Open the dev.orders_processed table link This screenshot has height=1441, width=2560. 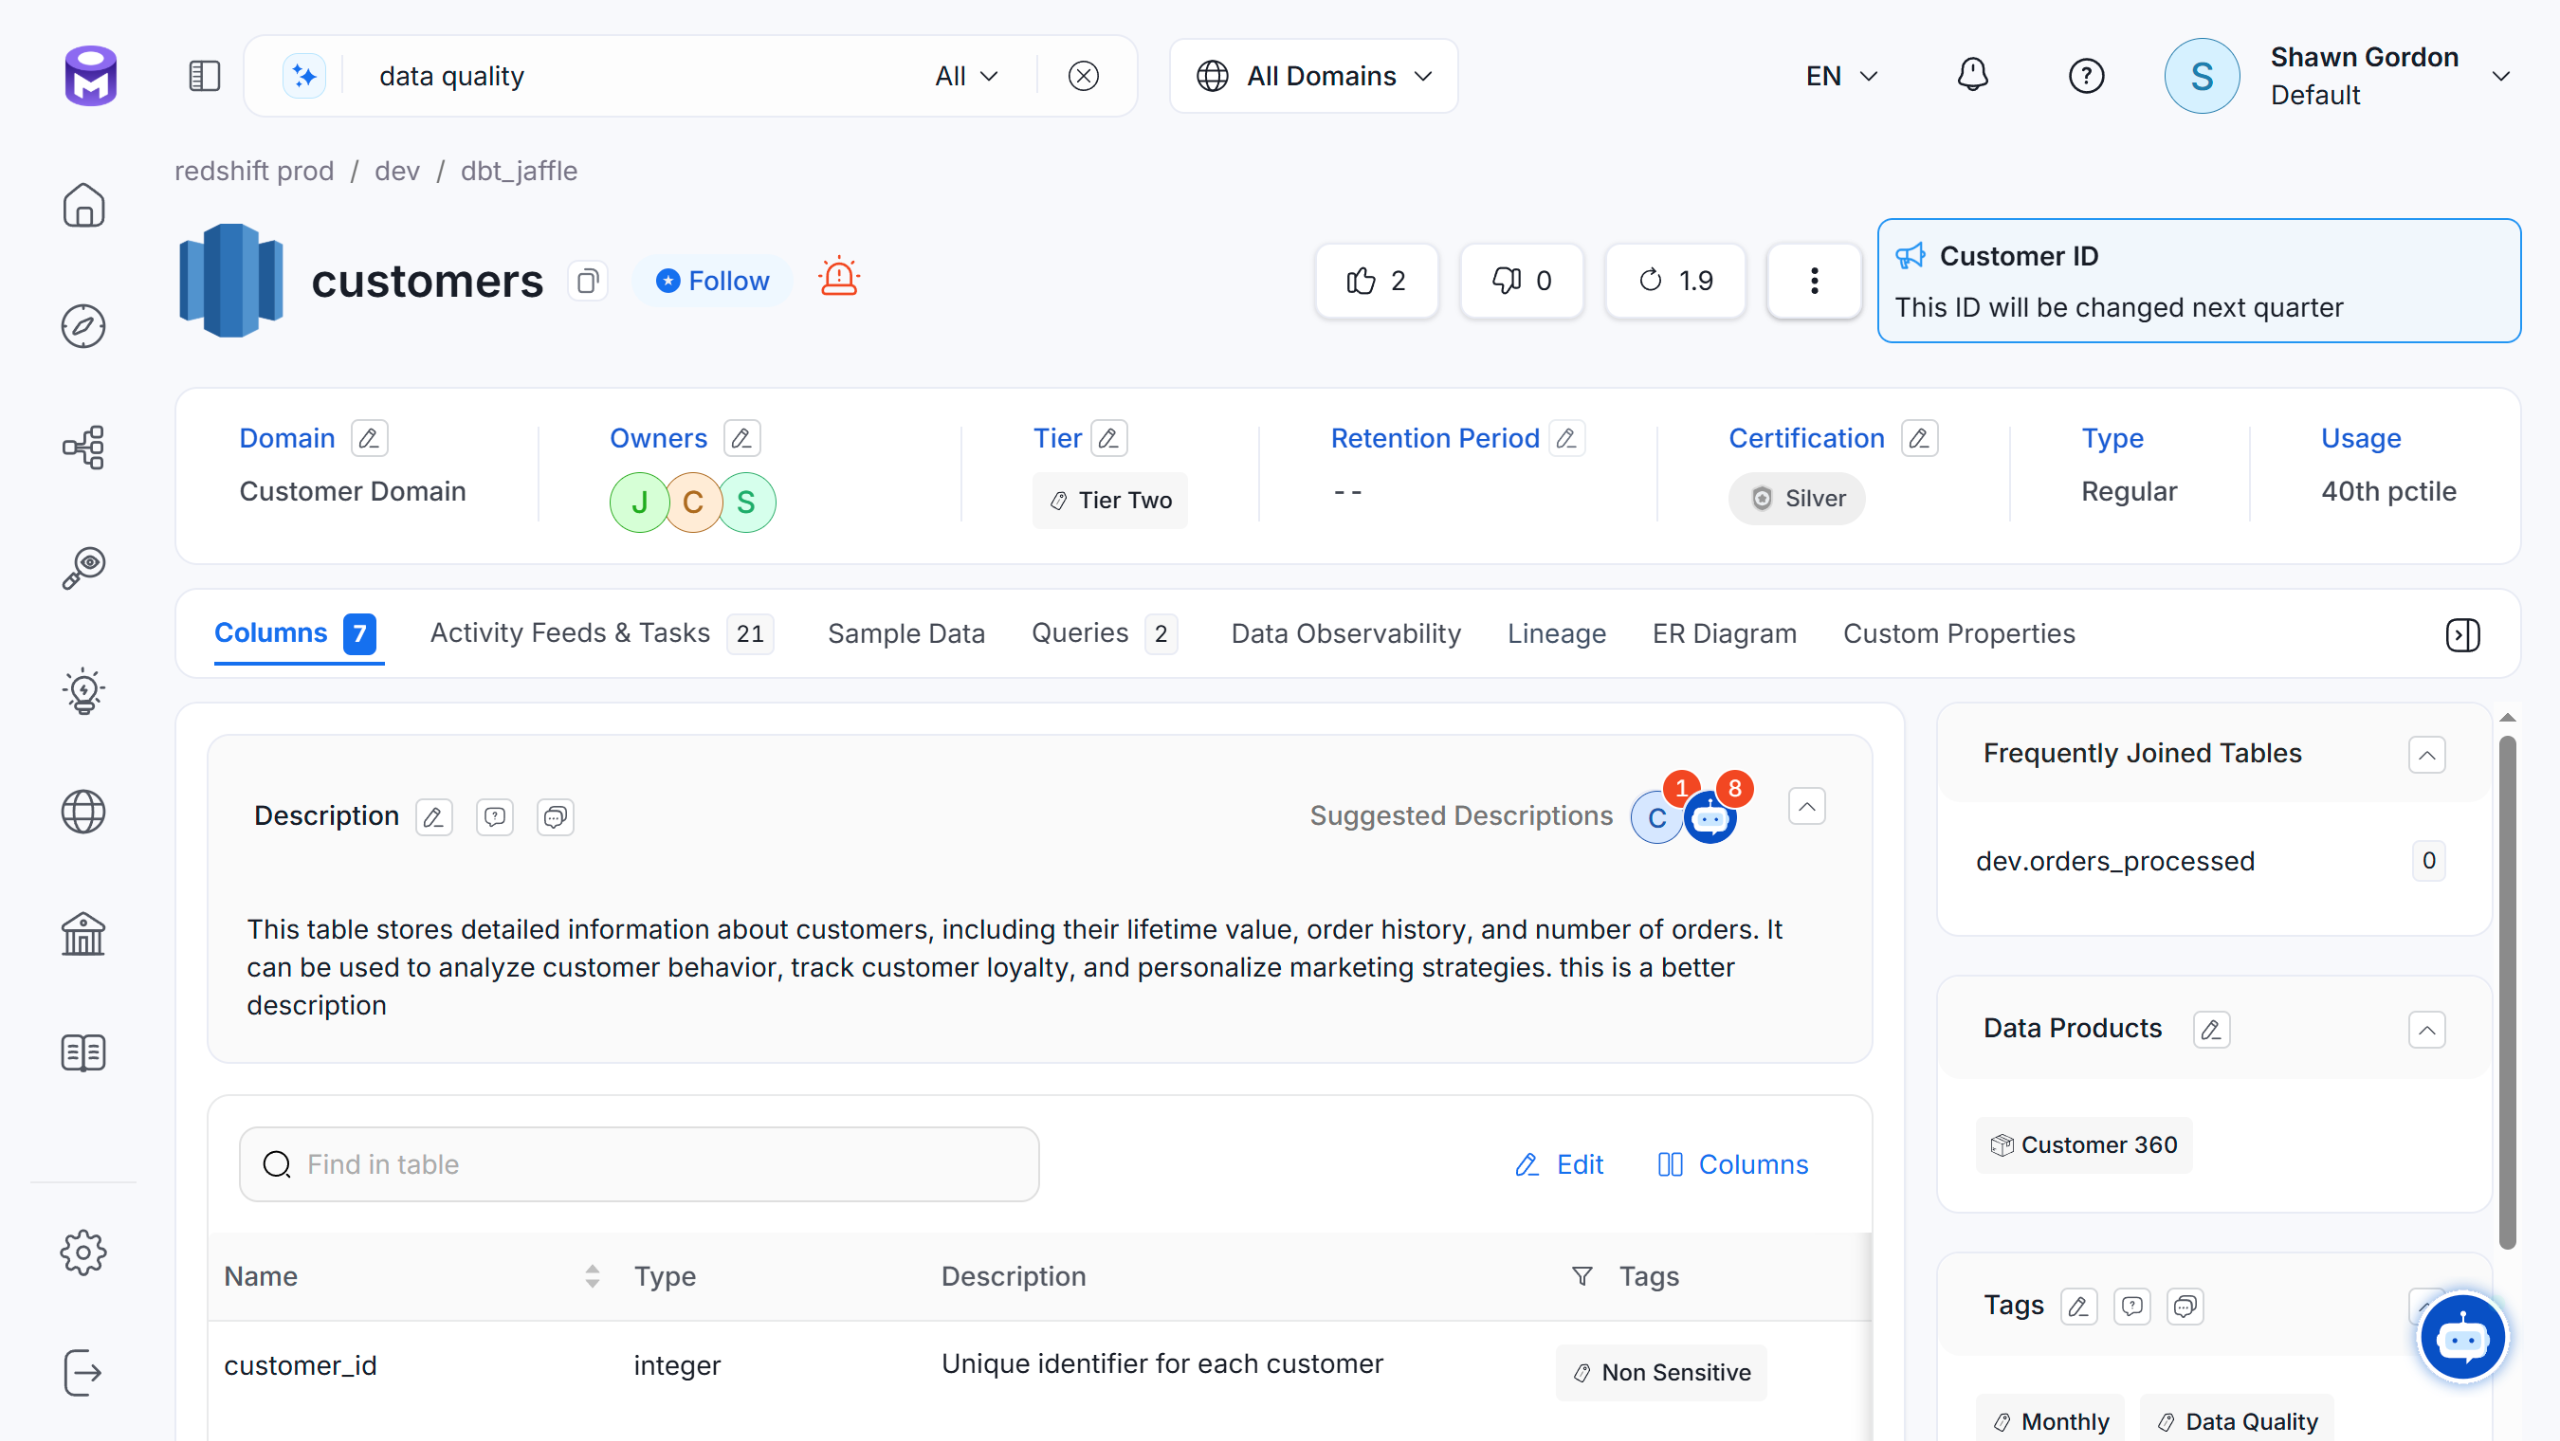pos(2115,861)
